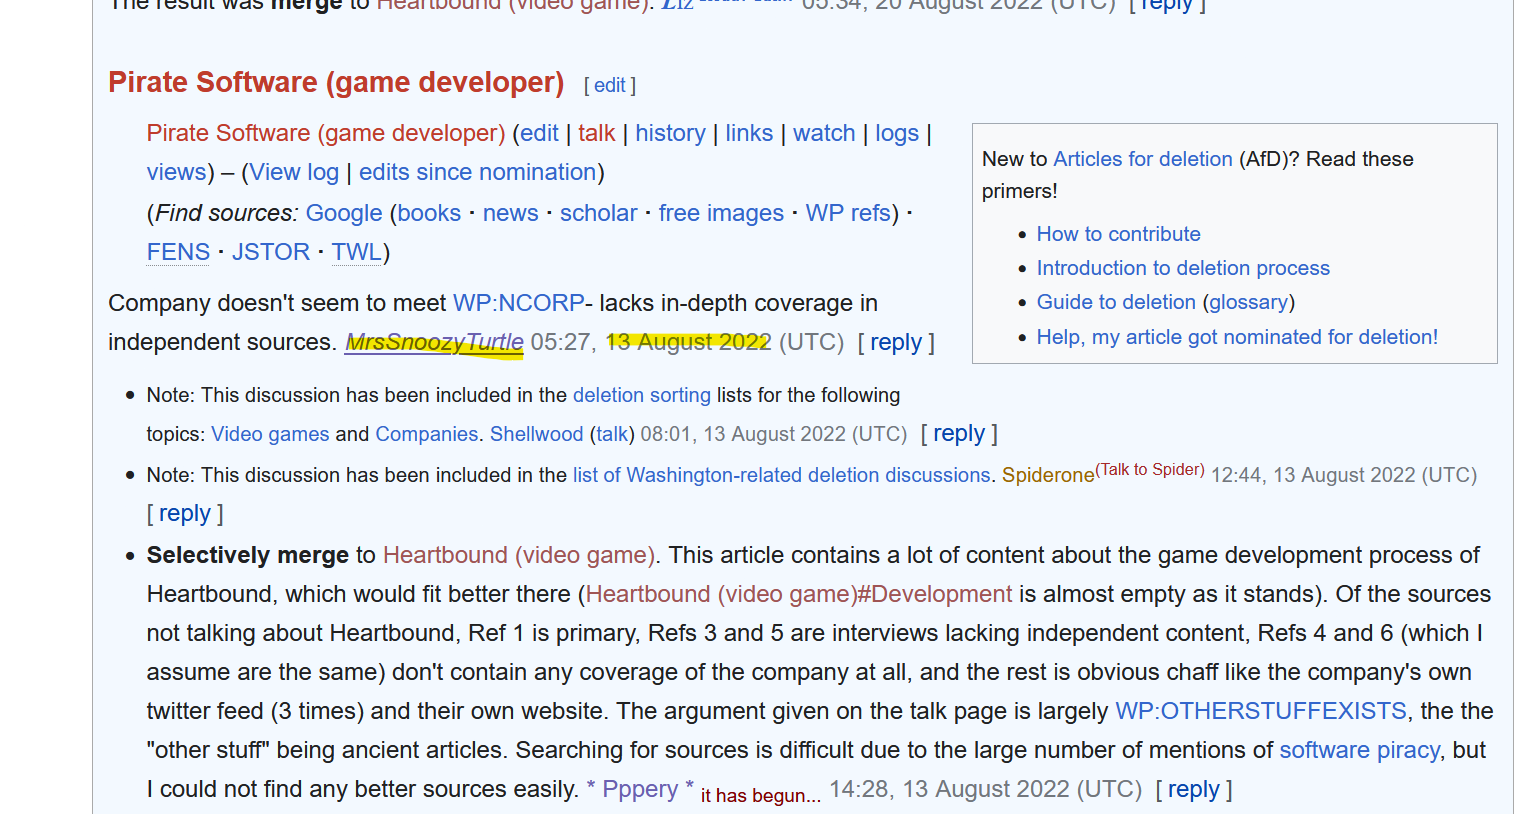Viewport: 1516px width, 814px height.
Task: Open Shellwood's user page link
Action: coord(537,434)
